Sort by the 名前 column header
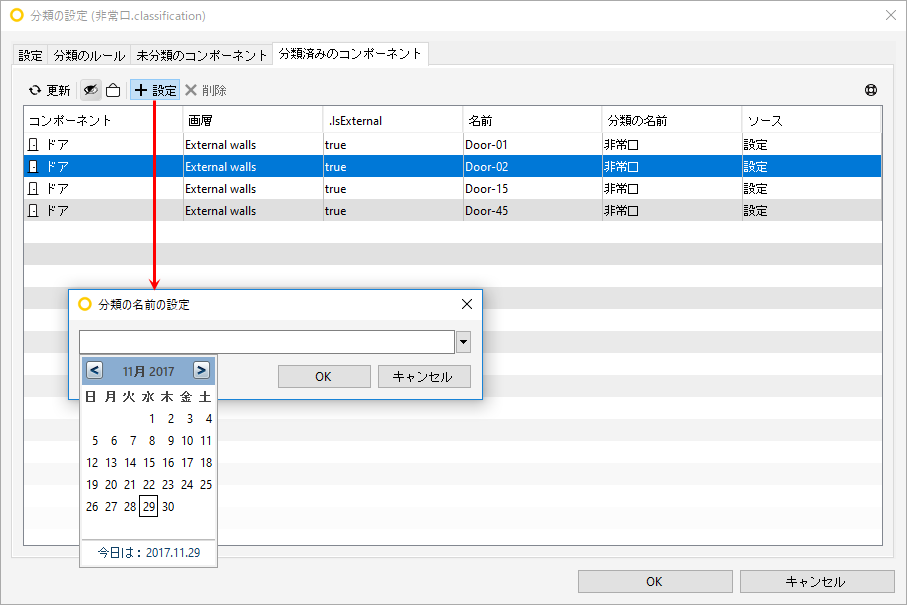This screenshot has width=907, height=605. click(532, 120)
